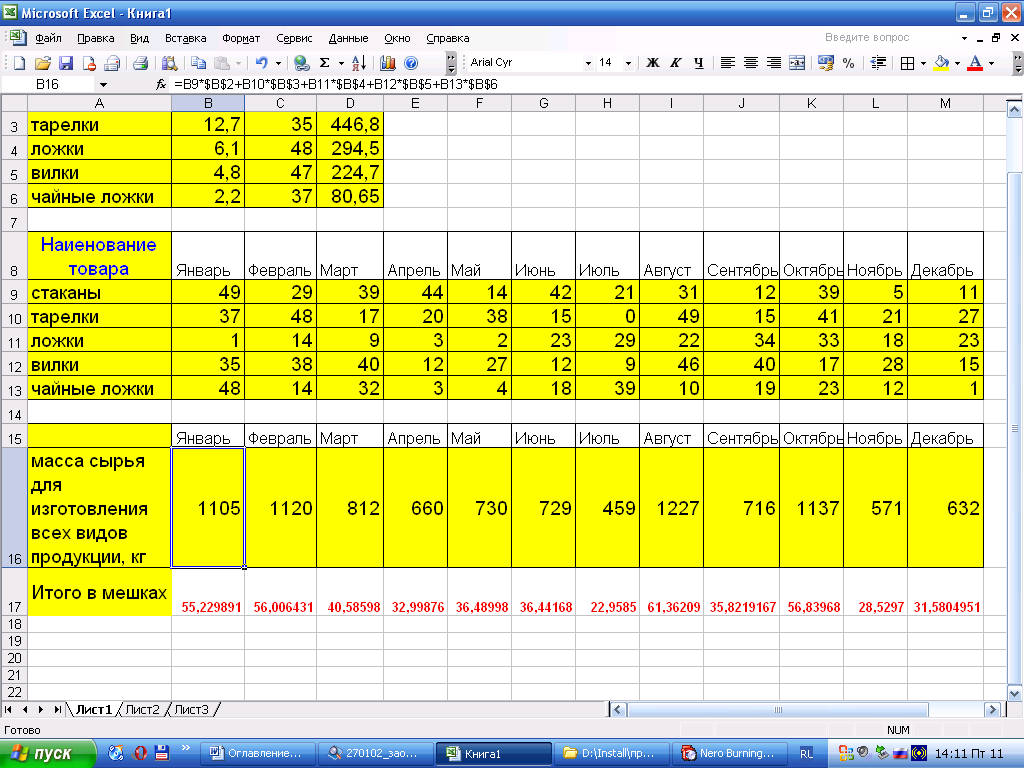Toggle bold formatting (Ж)
The height and width of the screenshot is (768, 1024).
point(653,63)
